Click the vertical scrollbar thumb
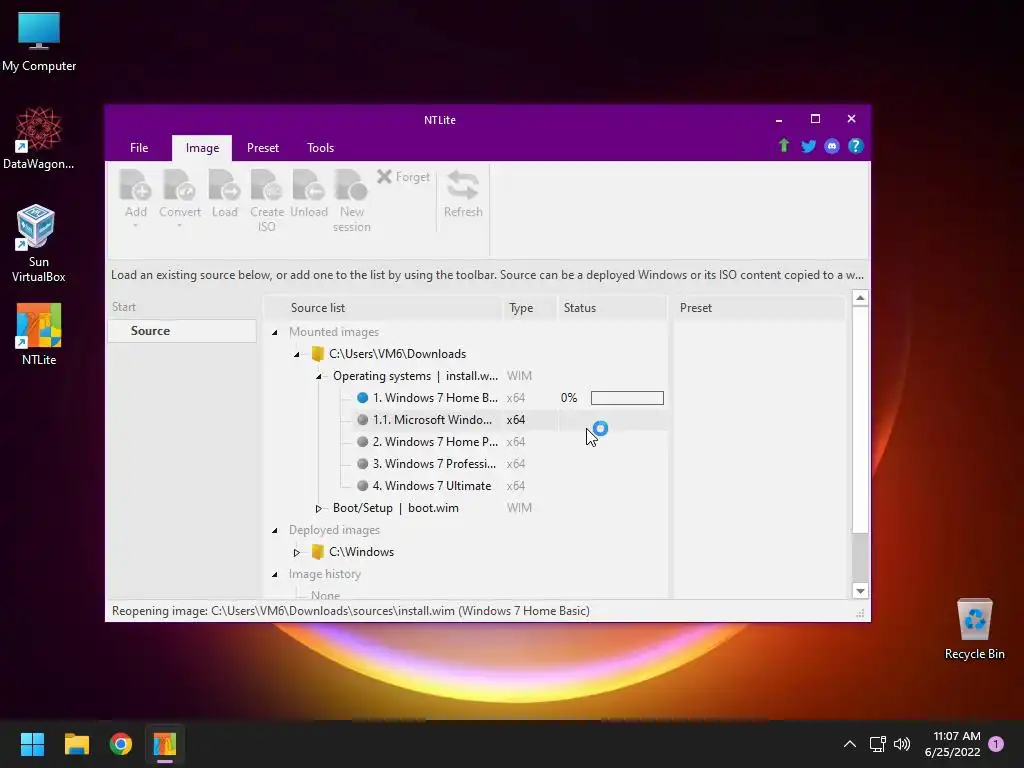Viewport: 1024px width, 768px height. [x=860, y=419]
